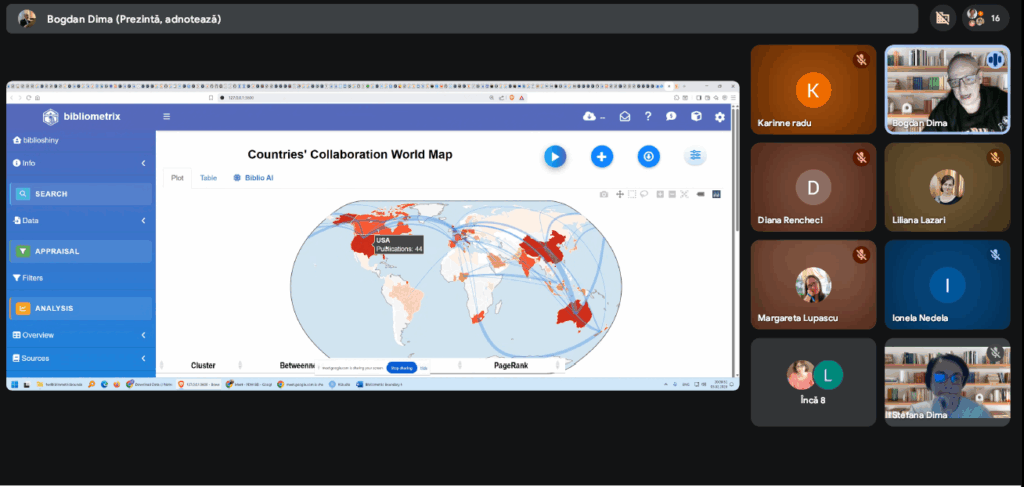This screenshot has width=1024, height=487.
Task: Toggle the hide-presentation icon in top bar
Action: [x=941, y=18]
